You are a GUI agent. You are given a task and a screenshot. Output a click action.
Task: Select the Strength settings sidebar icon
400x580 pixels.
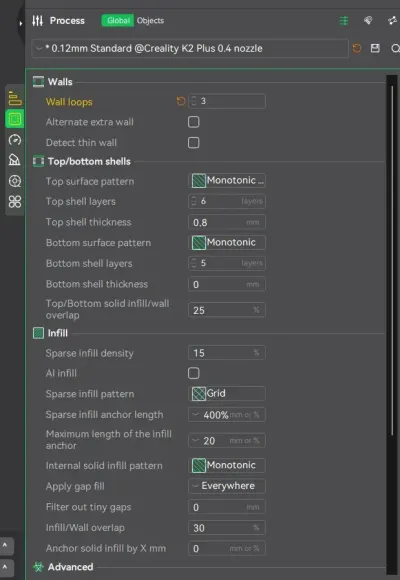click(x=15, y=119)
